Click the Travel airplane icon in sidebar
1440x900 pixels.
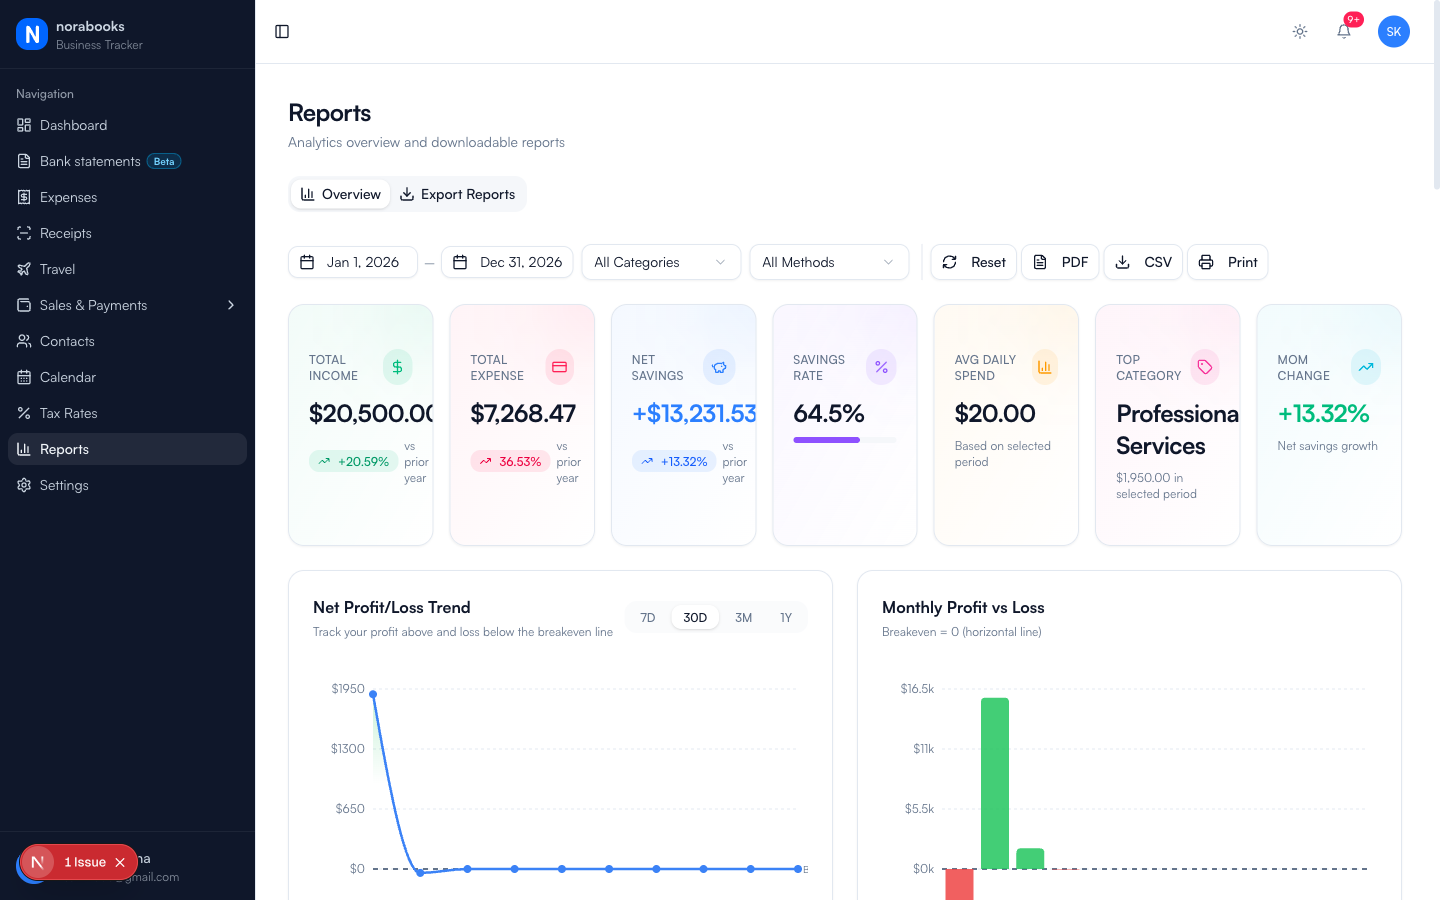coord(22,269)
